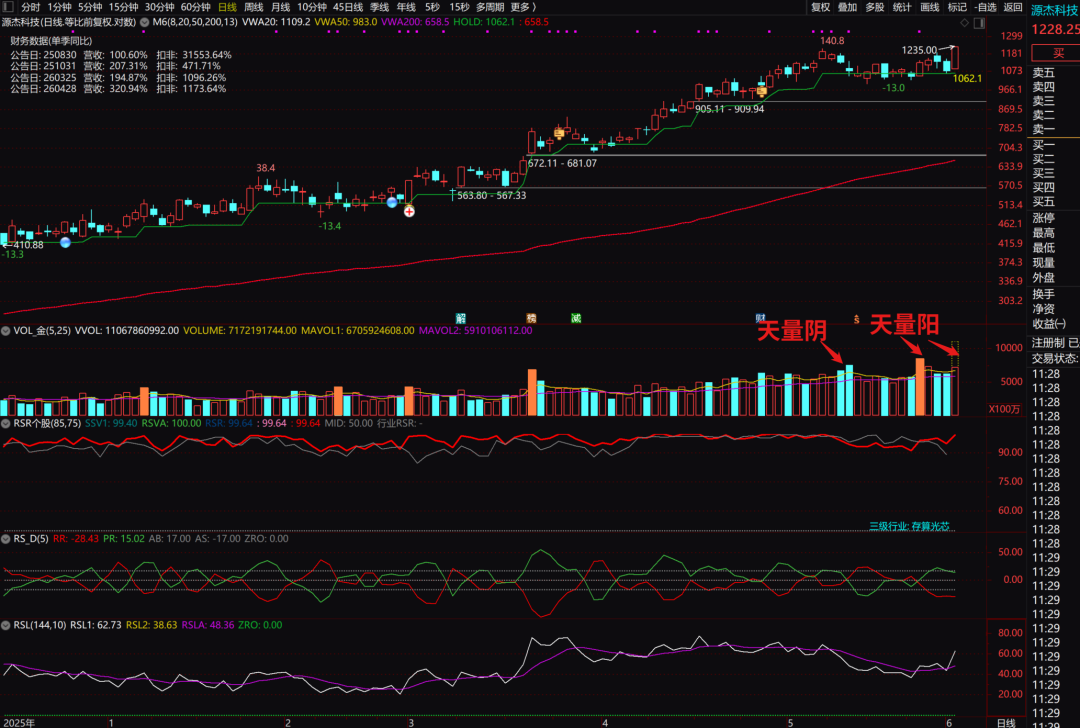Viewport: 1080px width, 728px height.
Task: Click the 榜 event marker on timeline
Action: pos(531,318)
